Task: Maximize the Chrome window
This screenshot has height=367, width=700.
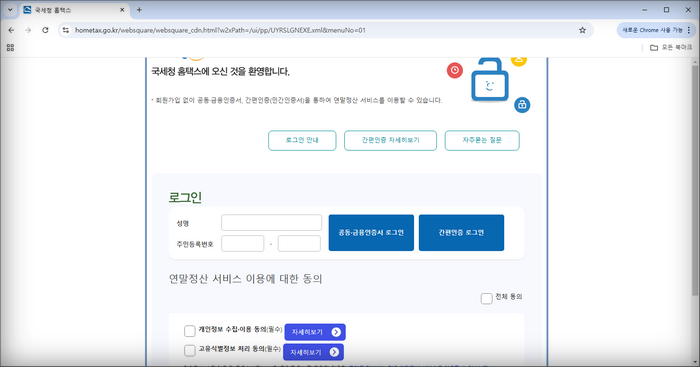Action: tap(667, 10)
